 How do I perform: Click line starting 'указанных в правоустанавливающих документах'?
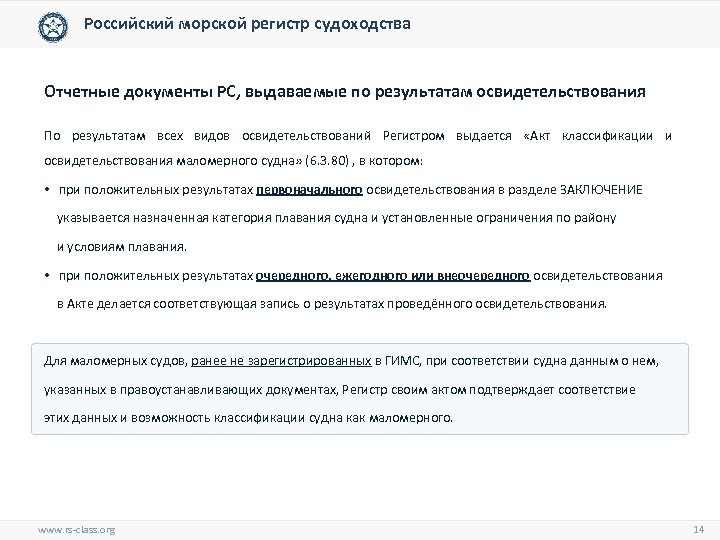coord(339,390)
